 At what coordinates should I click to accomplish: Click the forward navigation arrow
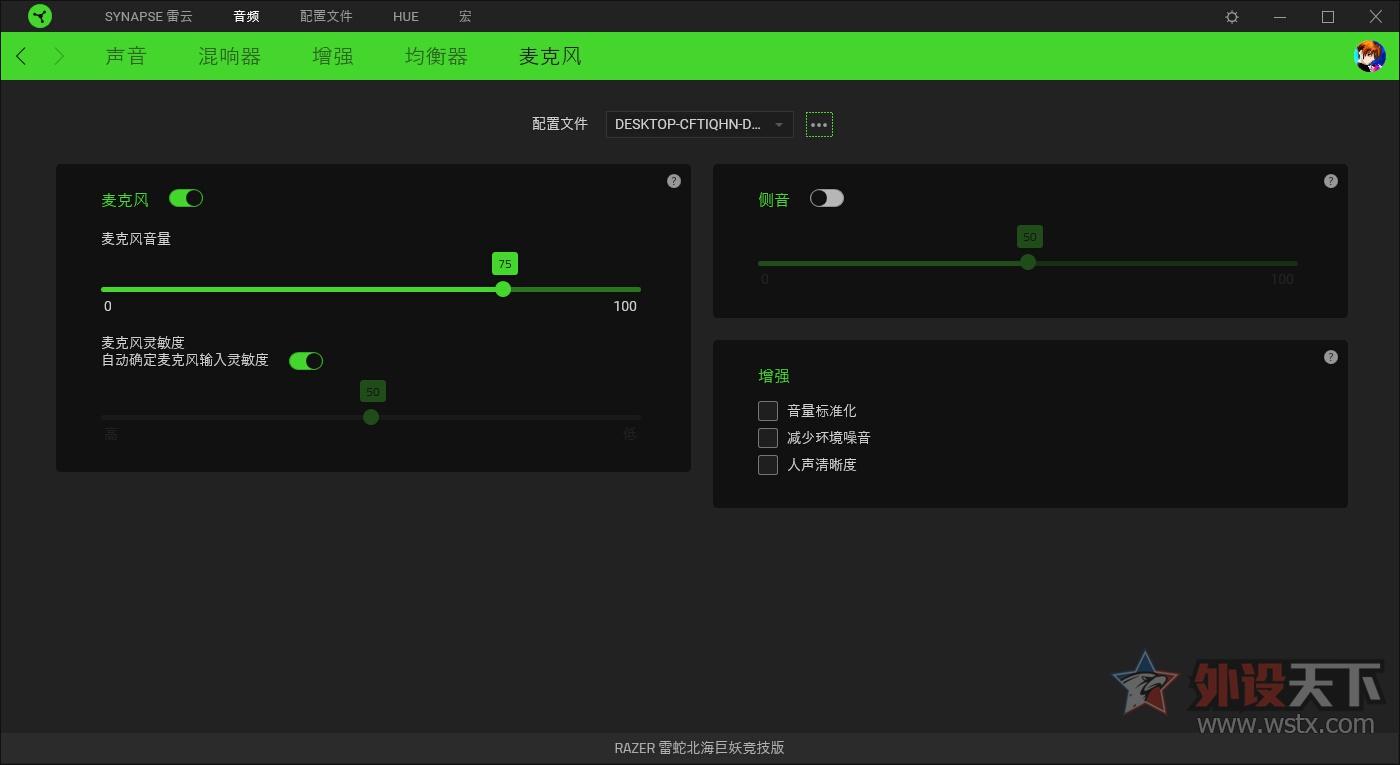tap(59, 56)
